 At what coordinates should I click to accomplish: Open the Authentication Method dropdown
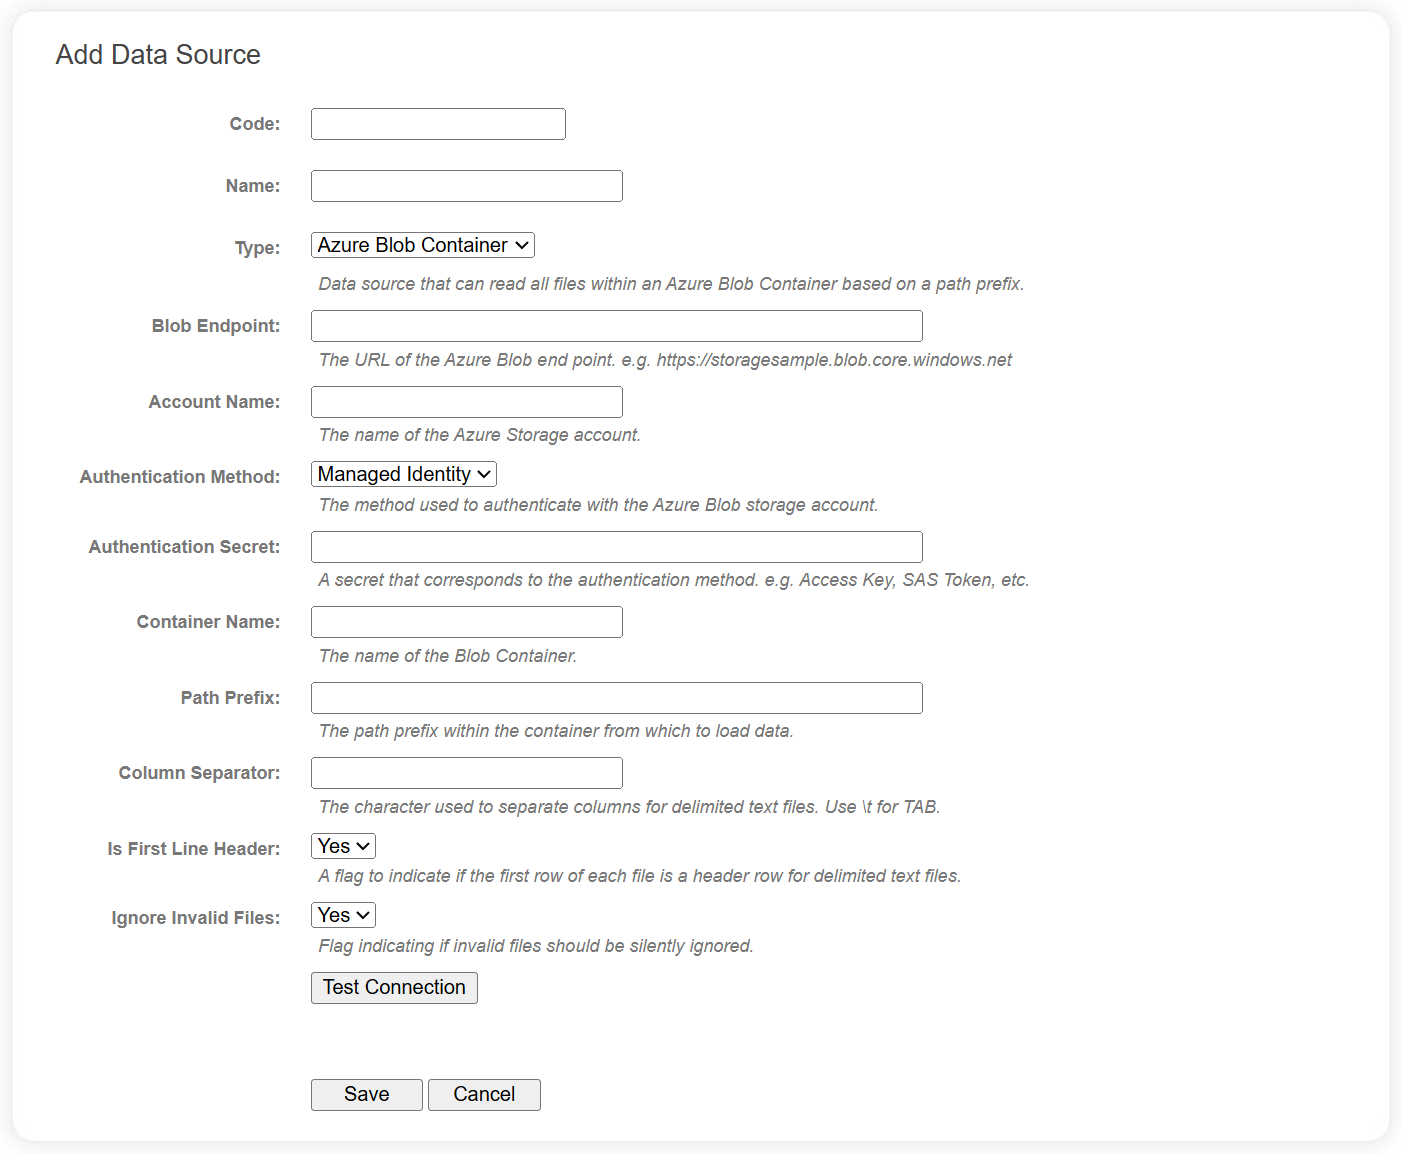coord(403,474)
